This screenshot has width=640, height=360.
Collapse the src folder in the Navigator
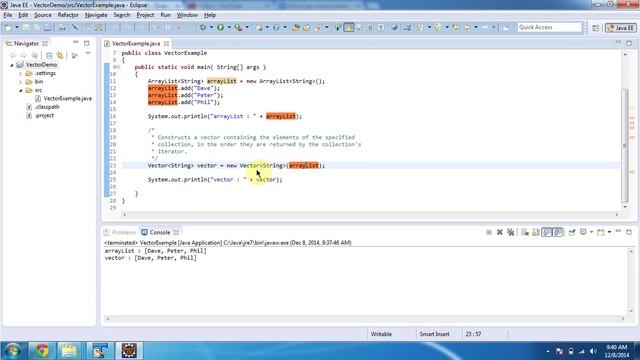click(x=20, y=90)
